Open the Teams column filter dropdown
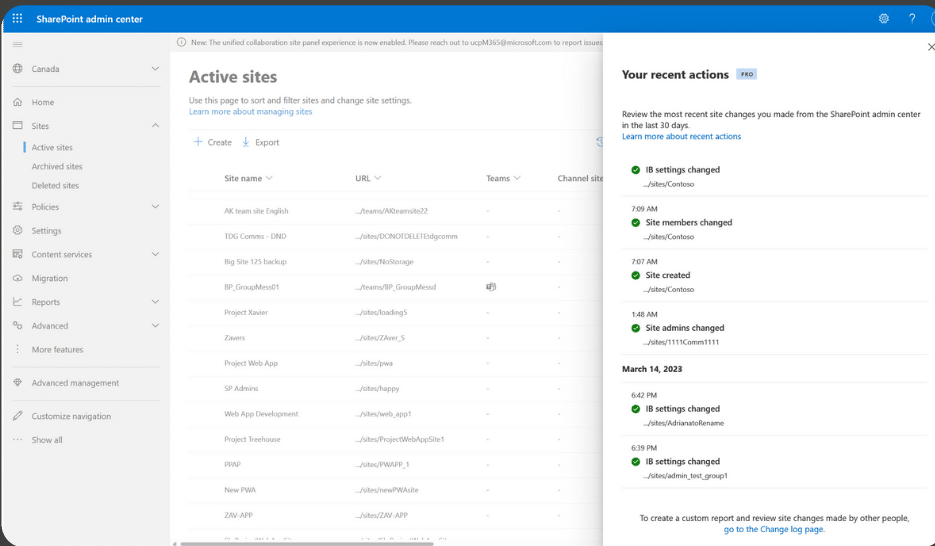 [517, 178]
